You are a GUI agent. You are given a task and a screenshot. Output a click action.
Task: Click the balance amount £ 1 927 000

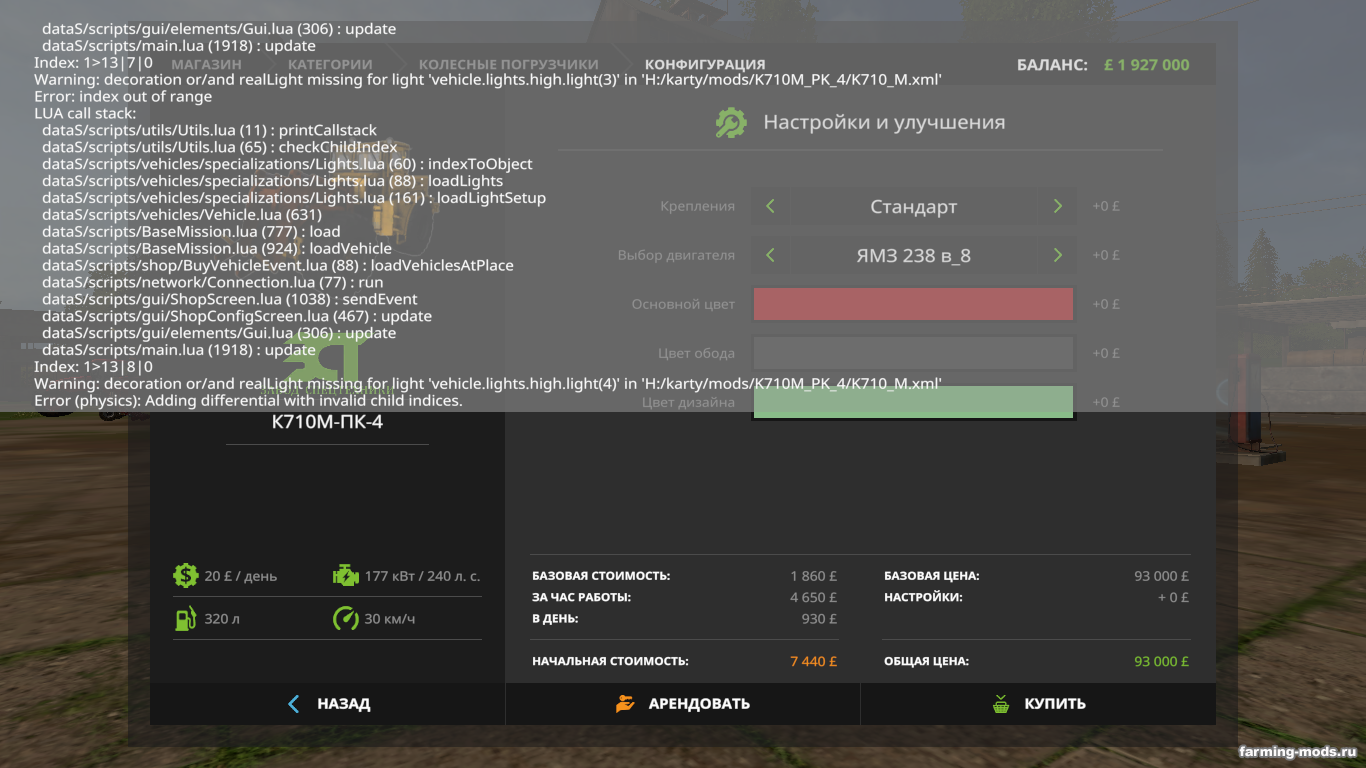[1147, 65]
